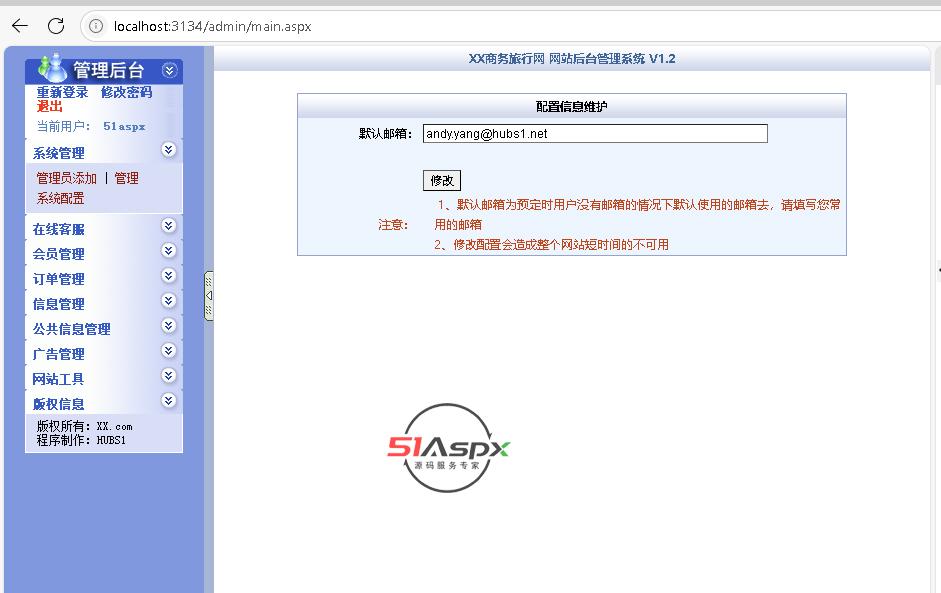Click the 默认邮箱 email input field
The height and width of the screenshot is (593, 941).
595,133
